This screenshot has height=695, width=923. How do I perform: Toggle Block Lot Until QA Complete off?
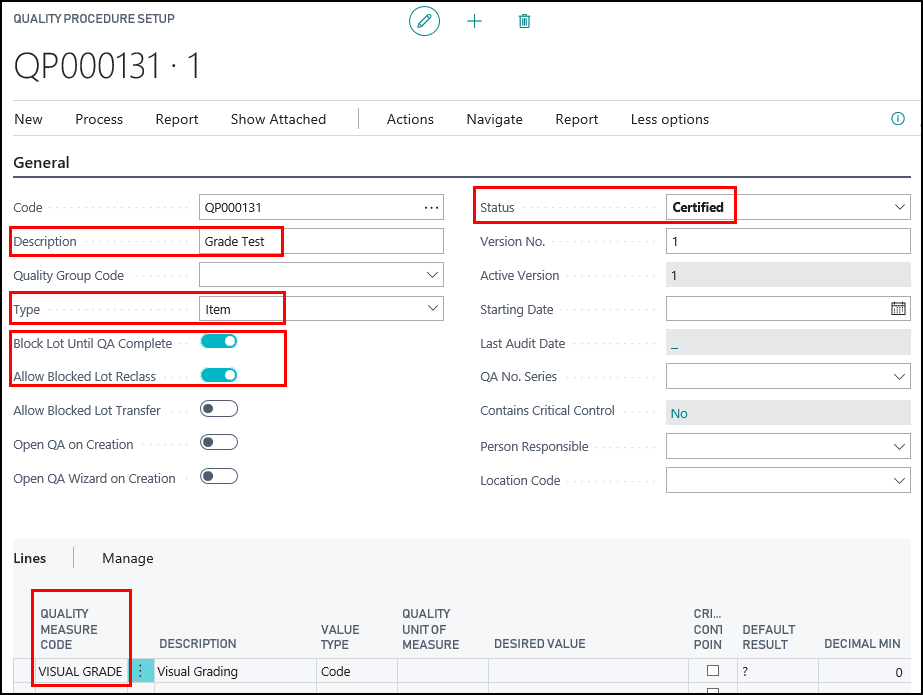tap(219, 342)
